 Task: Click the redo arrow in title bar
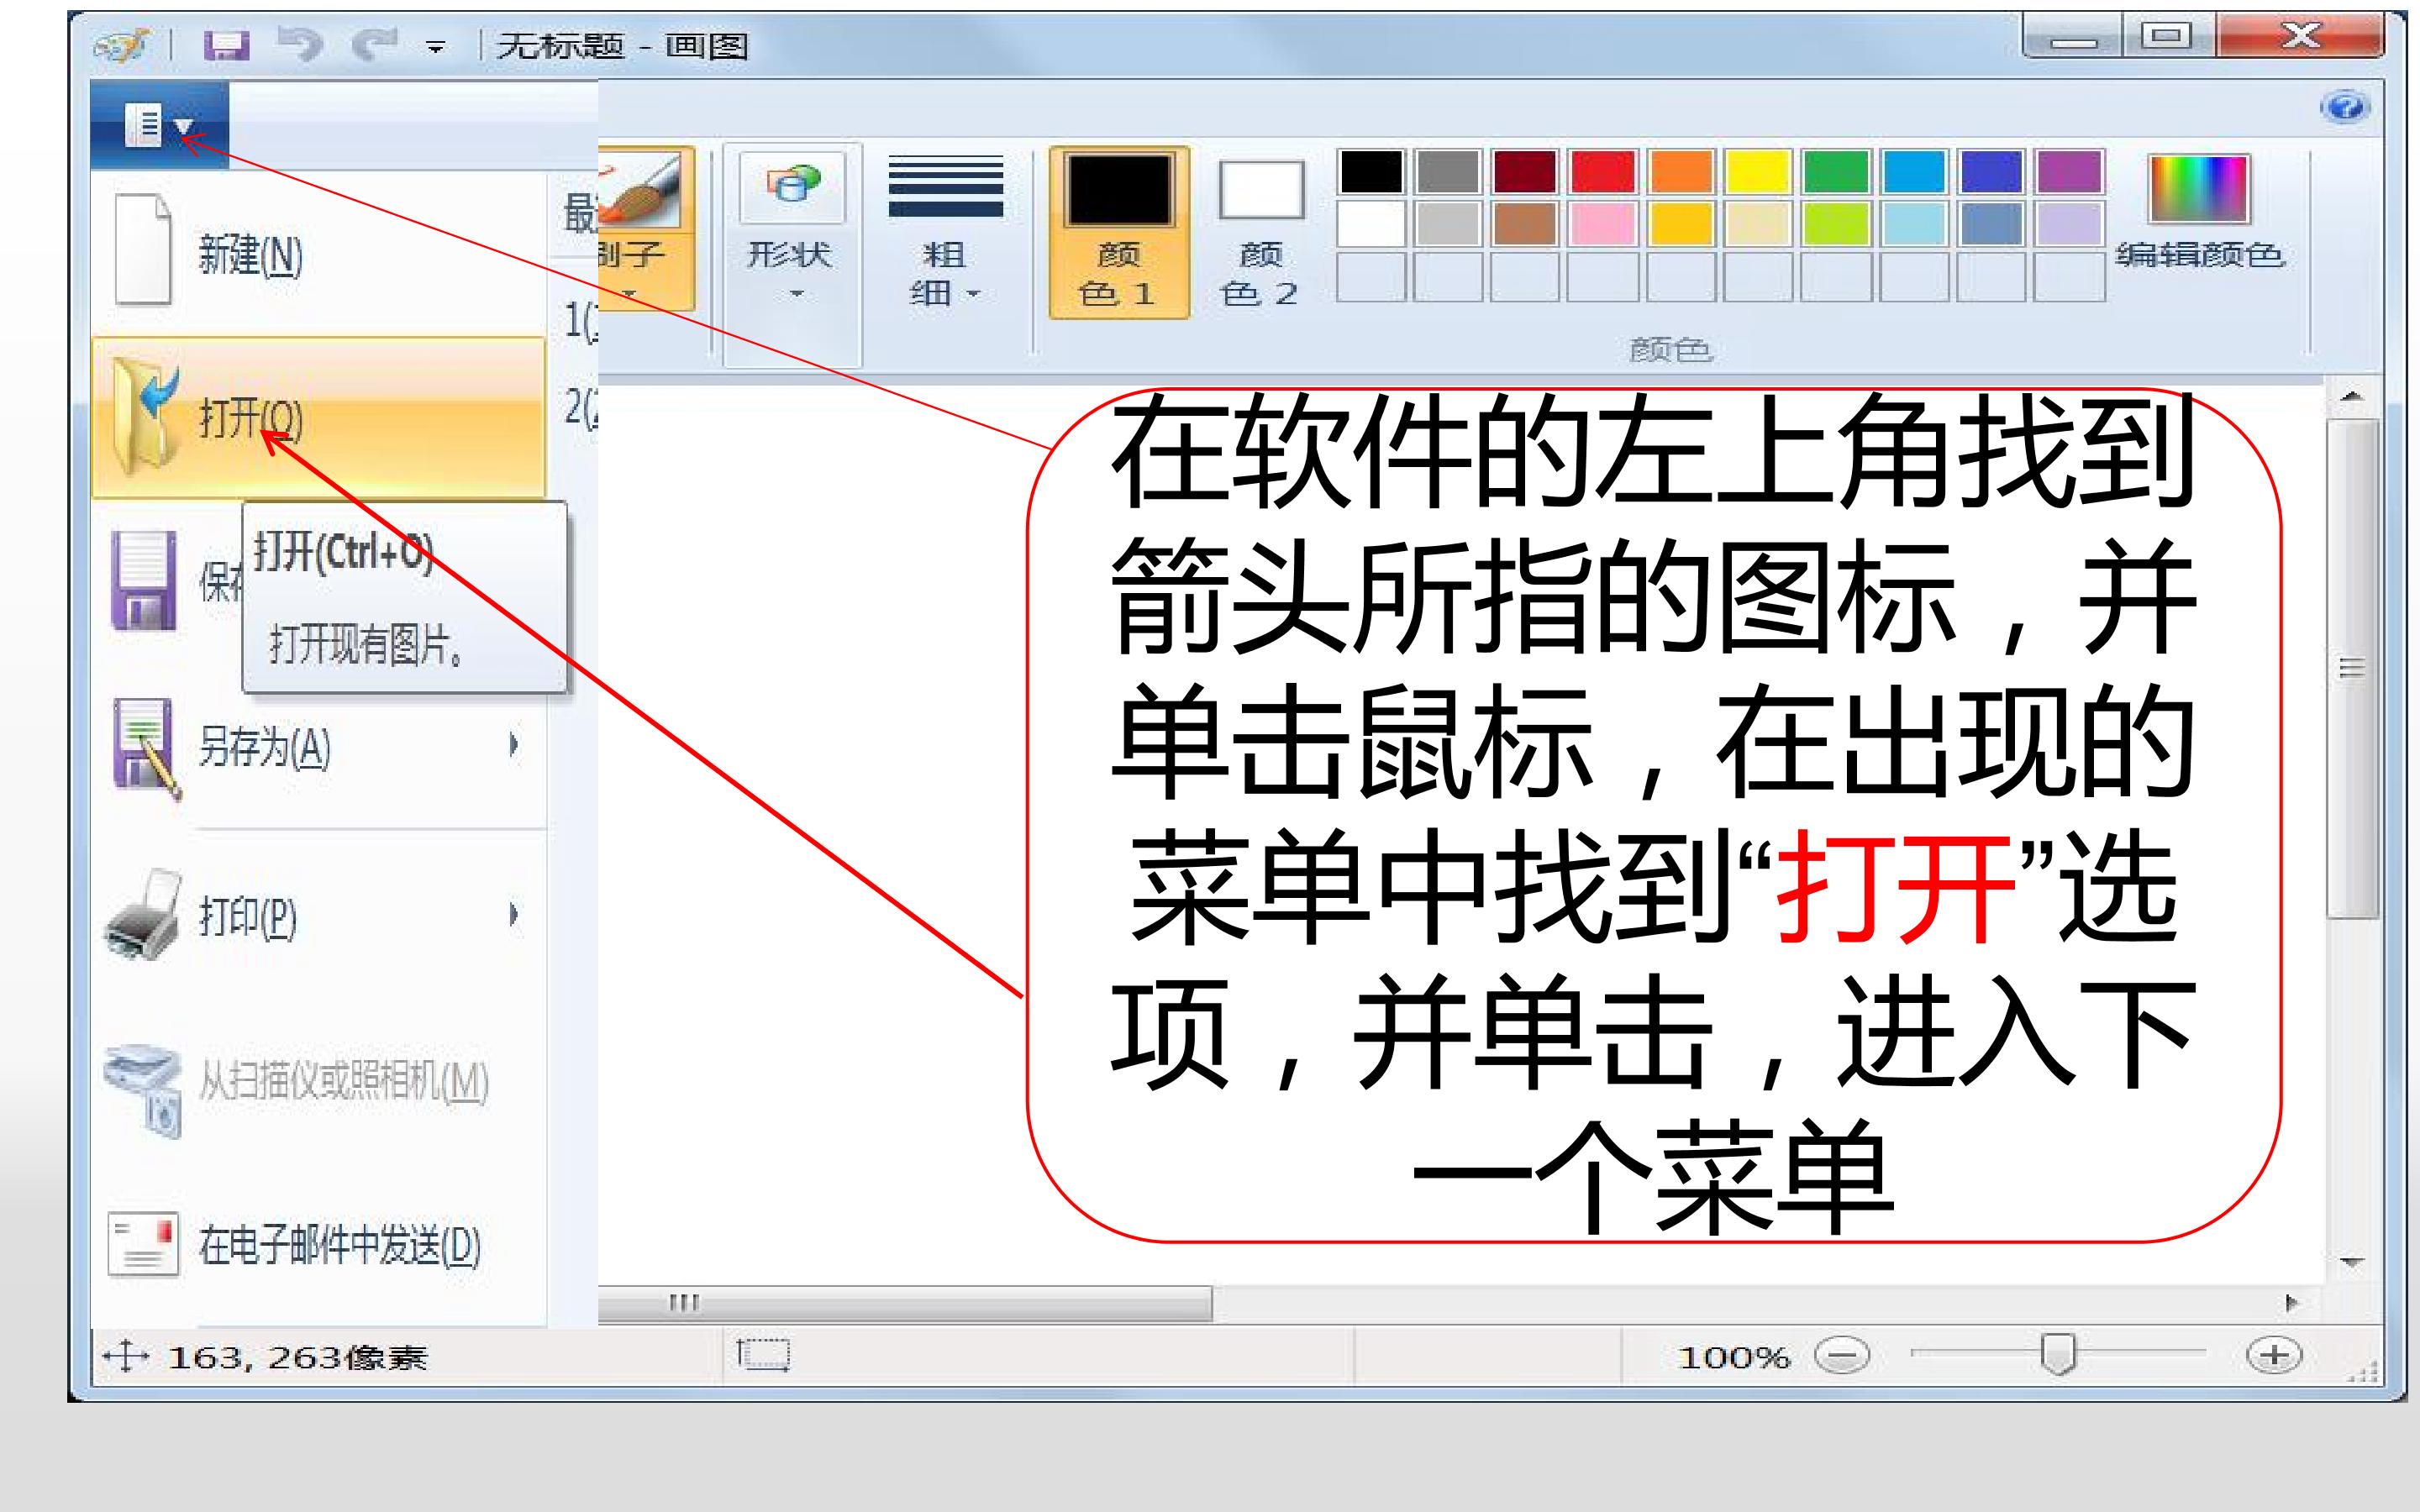coord(375,44)
